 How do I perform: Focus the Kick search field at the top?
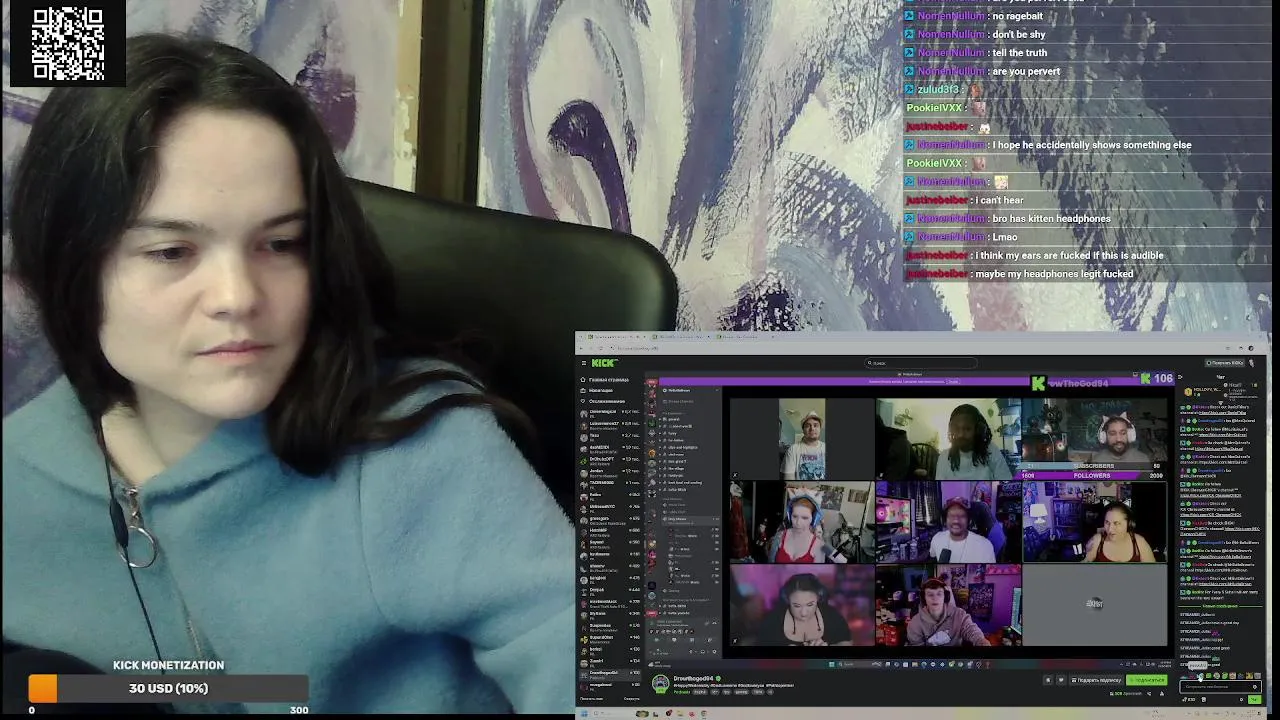point(920,363)
